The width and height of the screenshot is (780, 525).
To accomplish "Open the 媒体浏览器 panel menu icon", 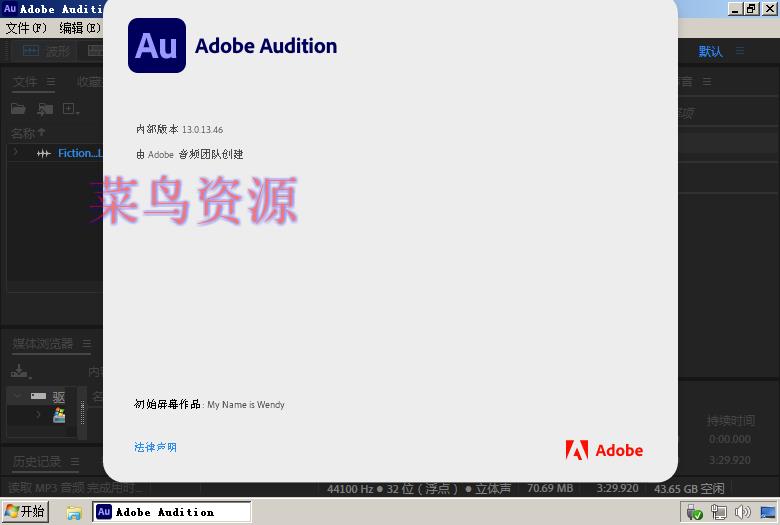I will click(87, 343).
